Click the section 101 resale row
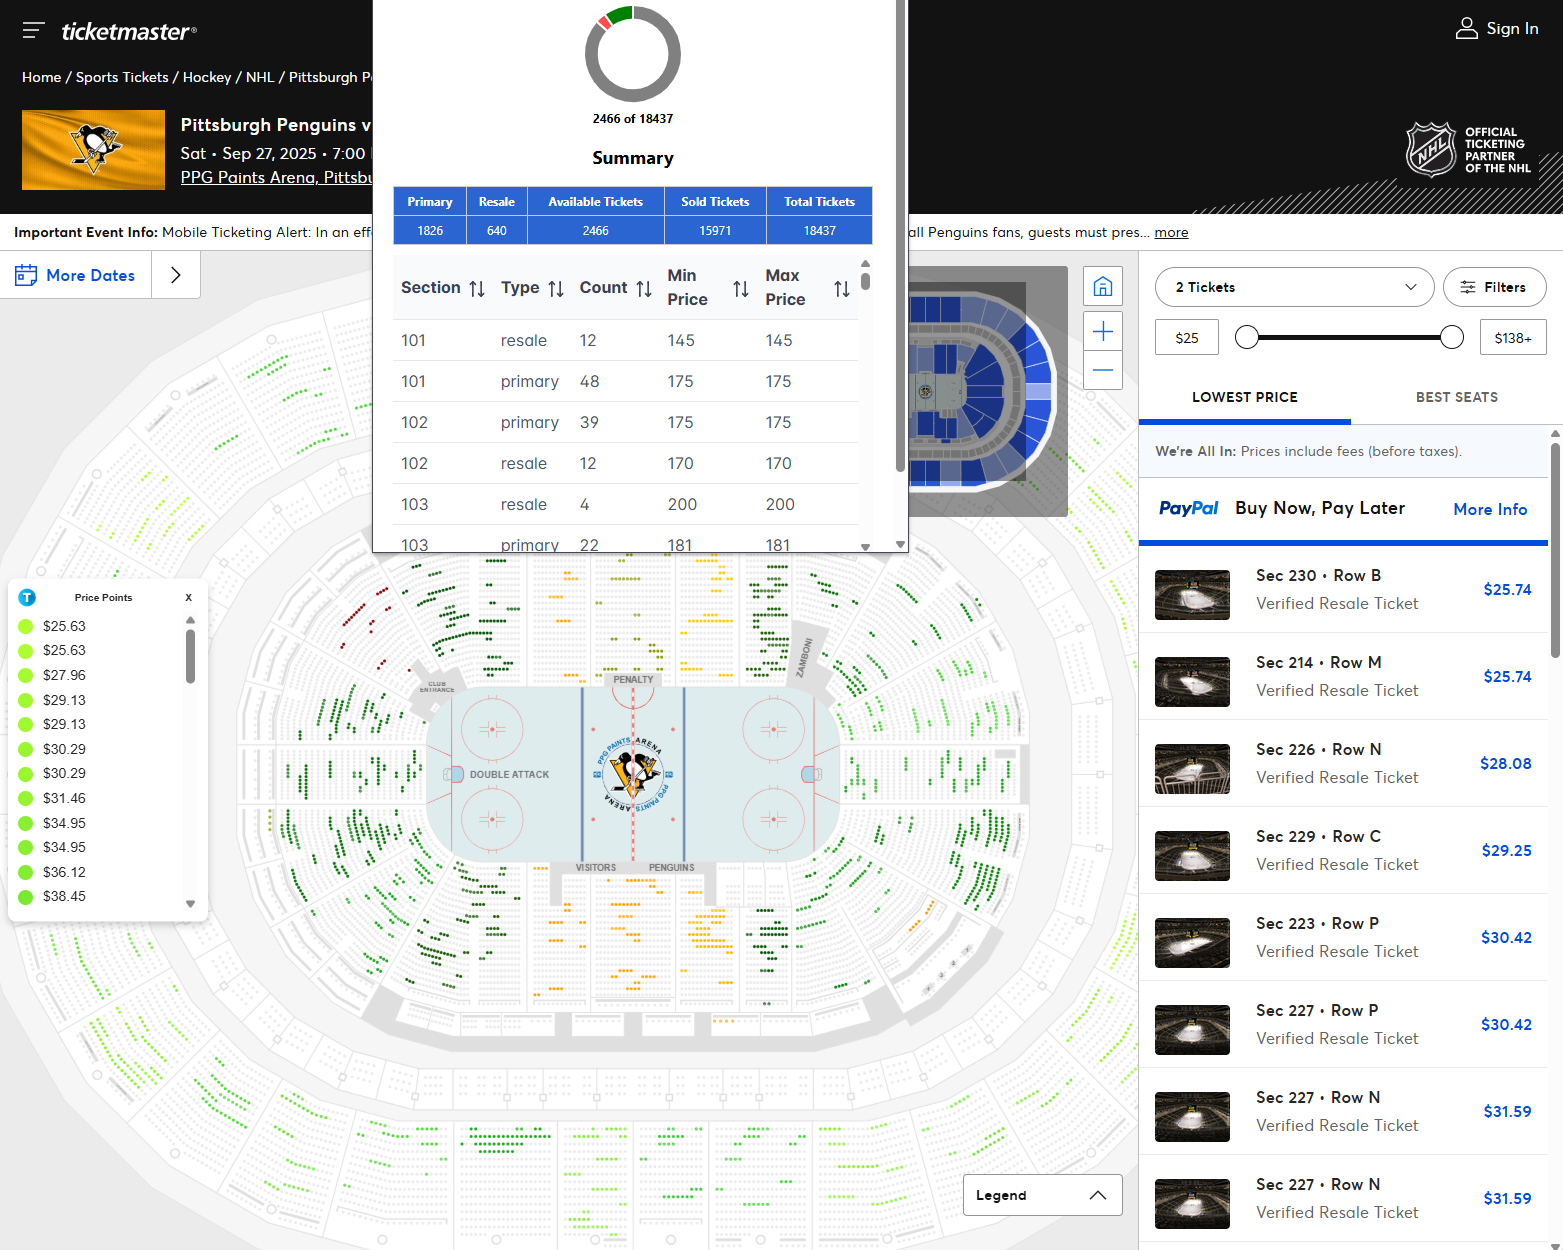The width and height of the screenshot is (1563, 1250). [x=625, y=340]
